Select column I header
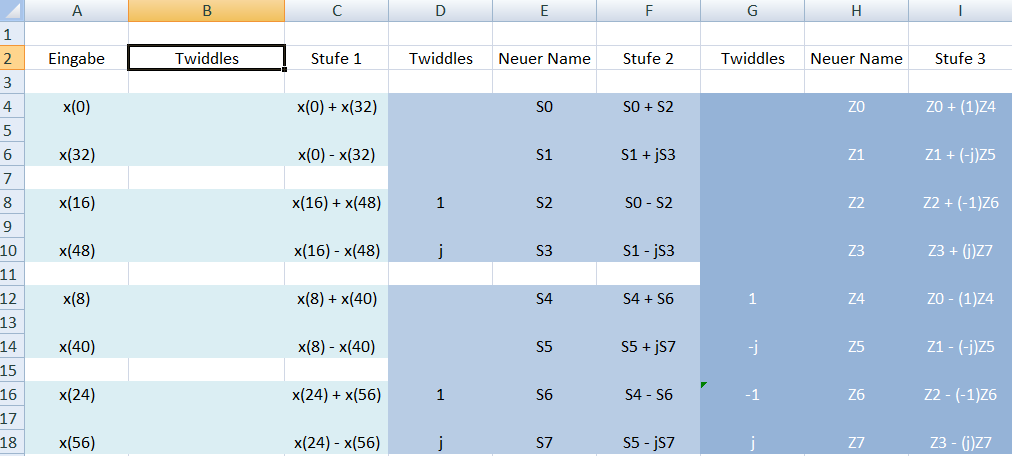Viewport: 1012px width, 456px height. coord(960,11)
